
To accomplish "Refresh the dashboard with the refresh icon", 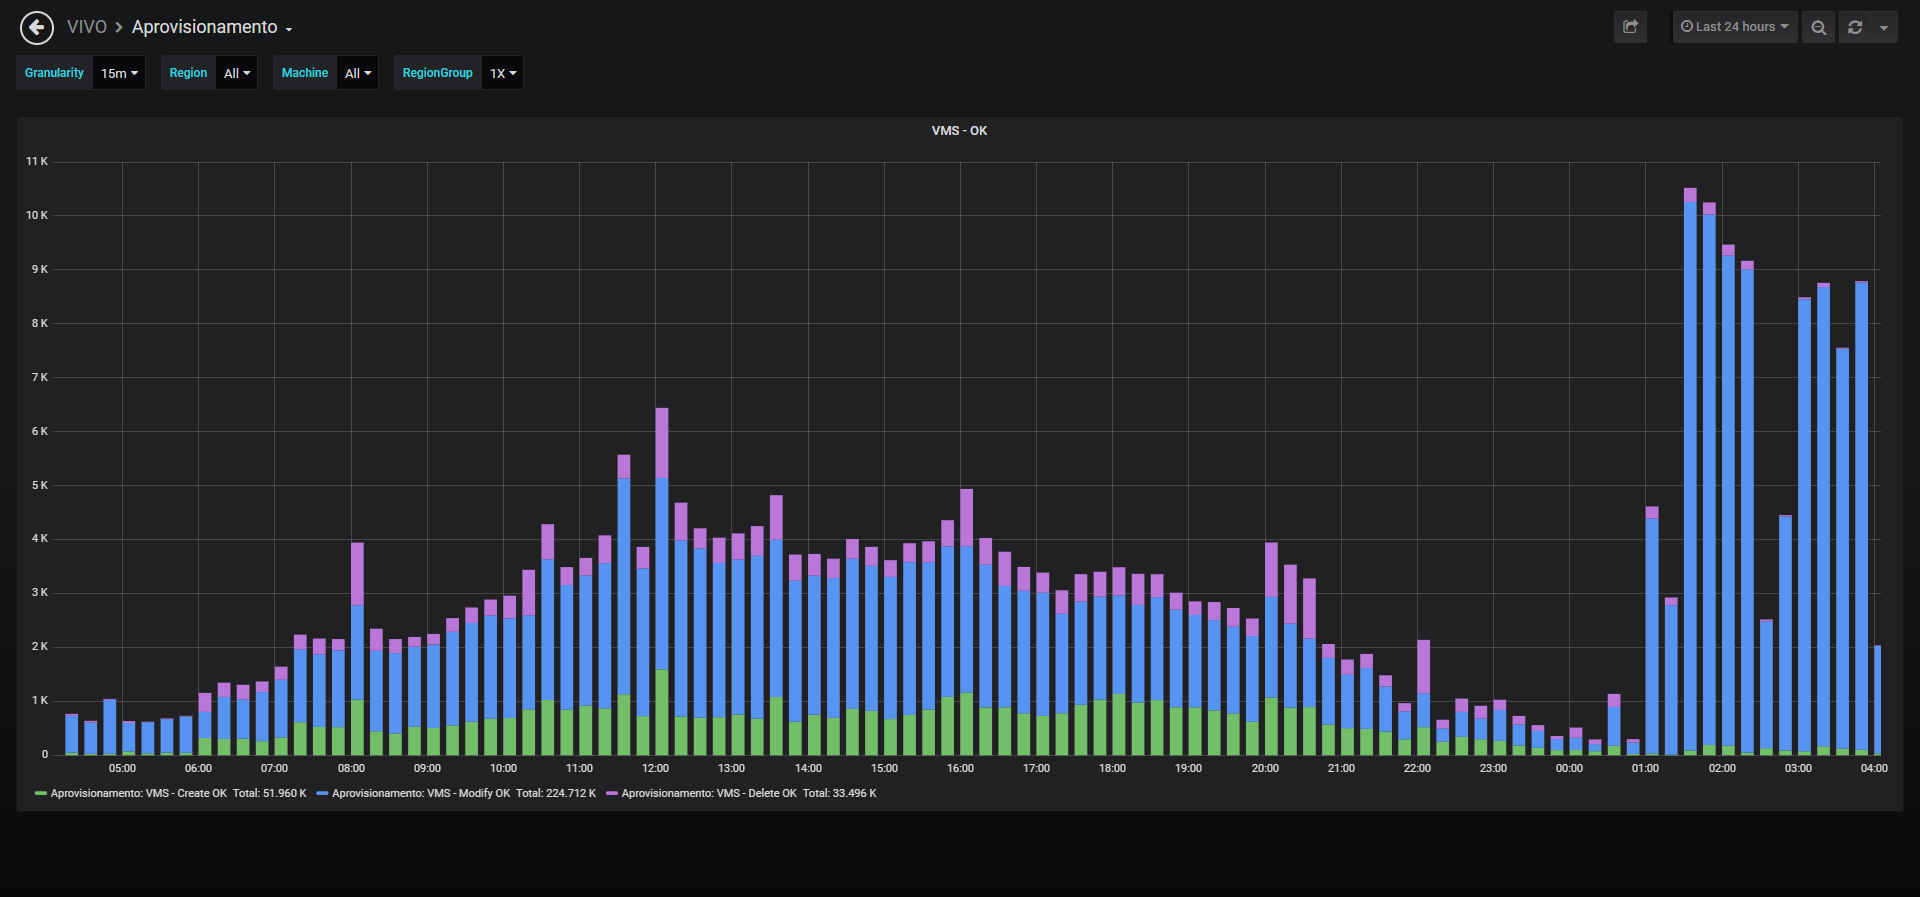I will [x=1855, y=27].
